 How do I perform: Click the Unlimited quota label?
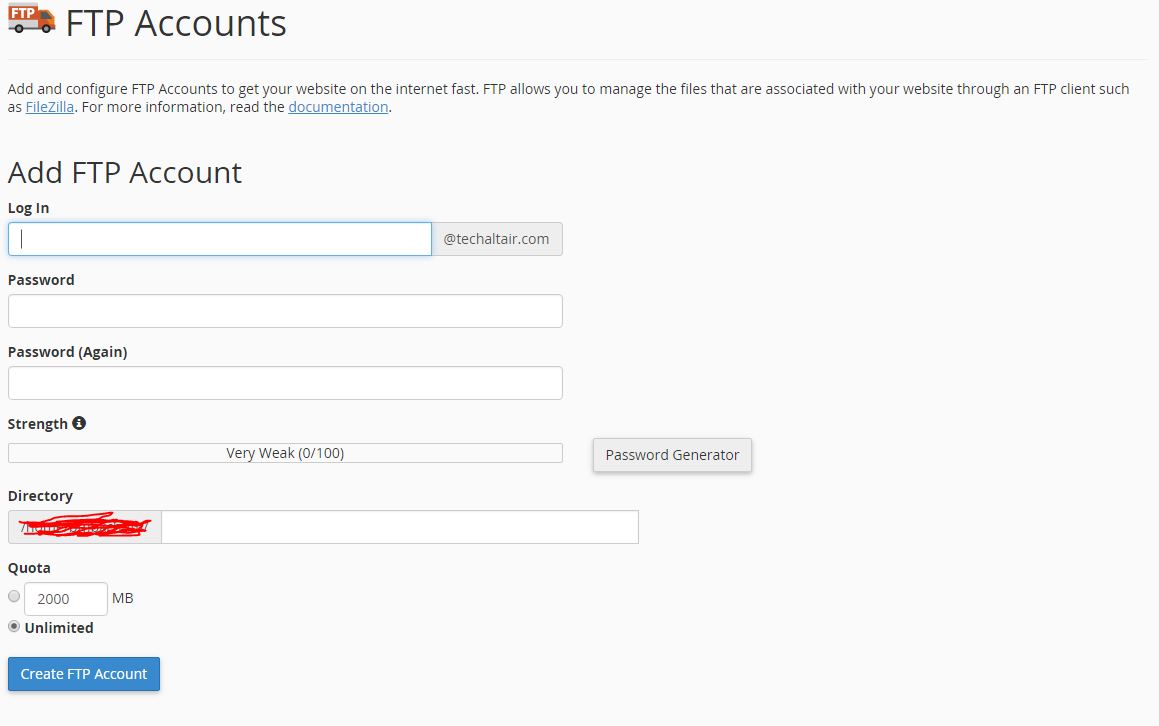click(x=59, y=628)
